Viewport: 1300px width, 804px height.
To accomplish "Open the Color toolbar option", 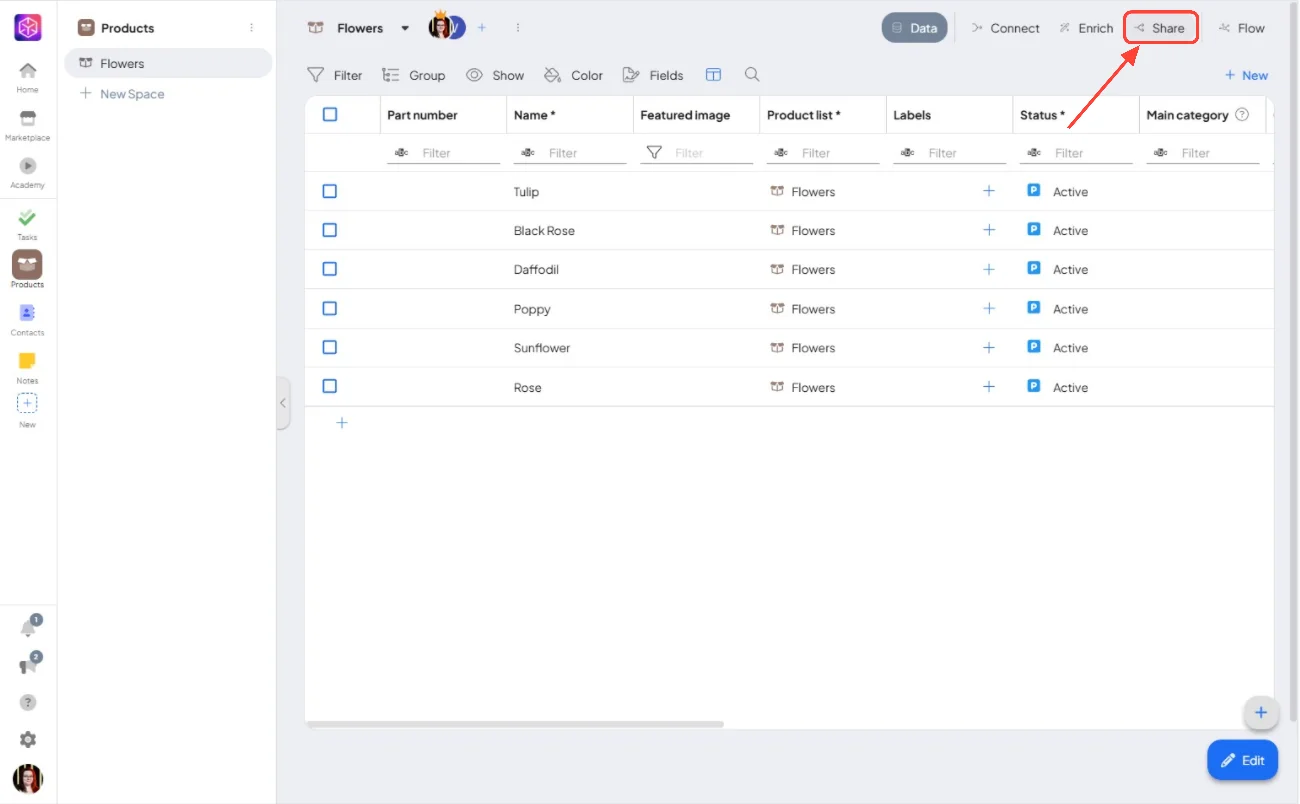I will [573, 75].
